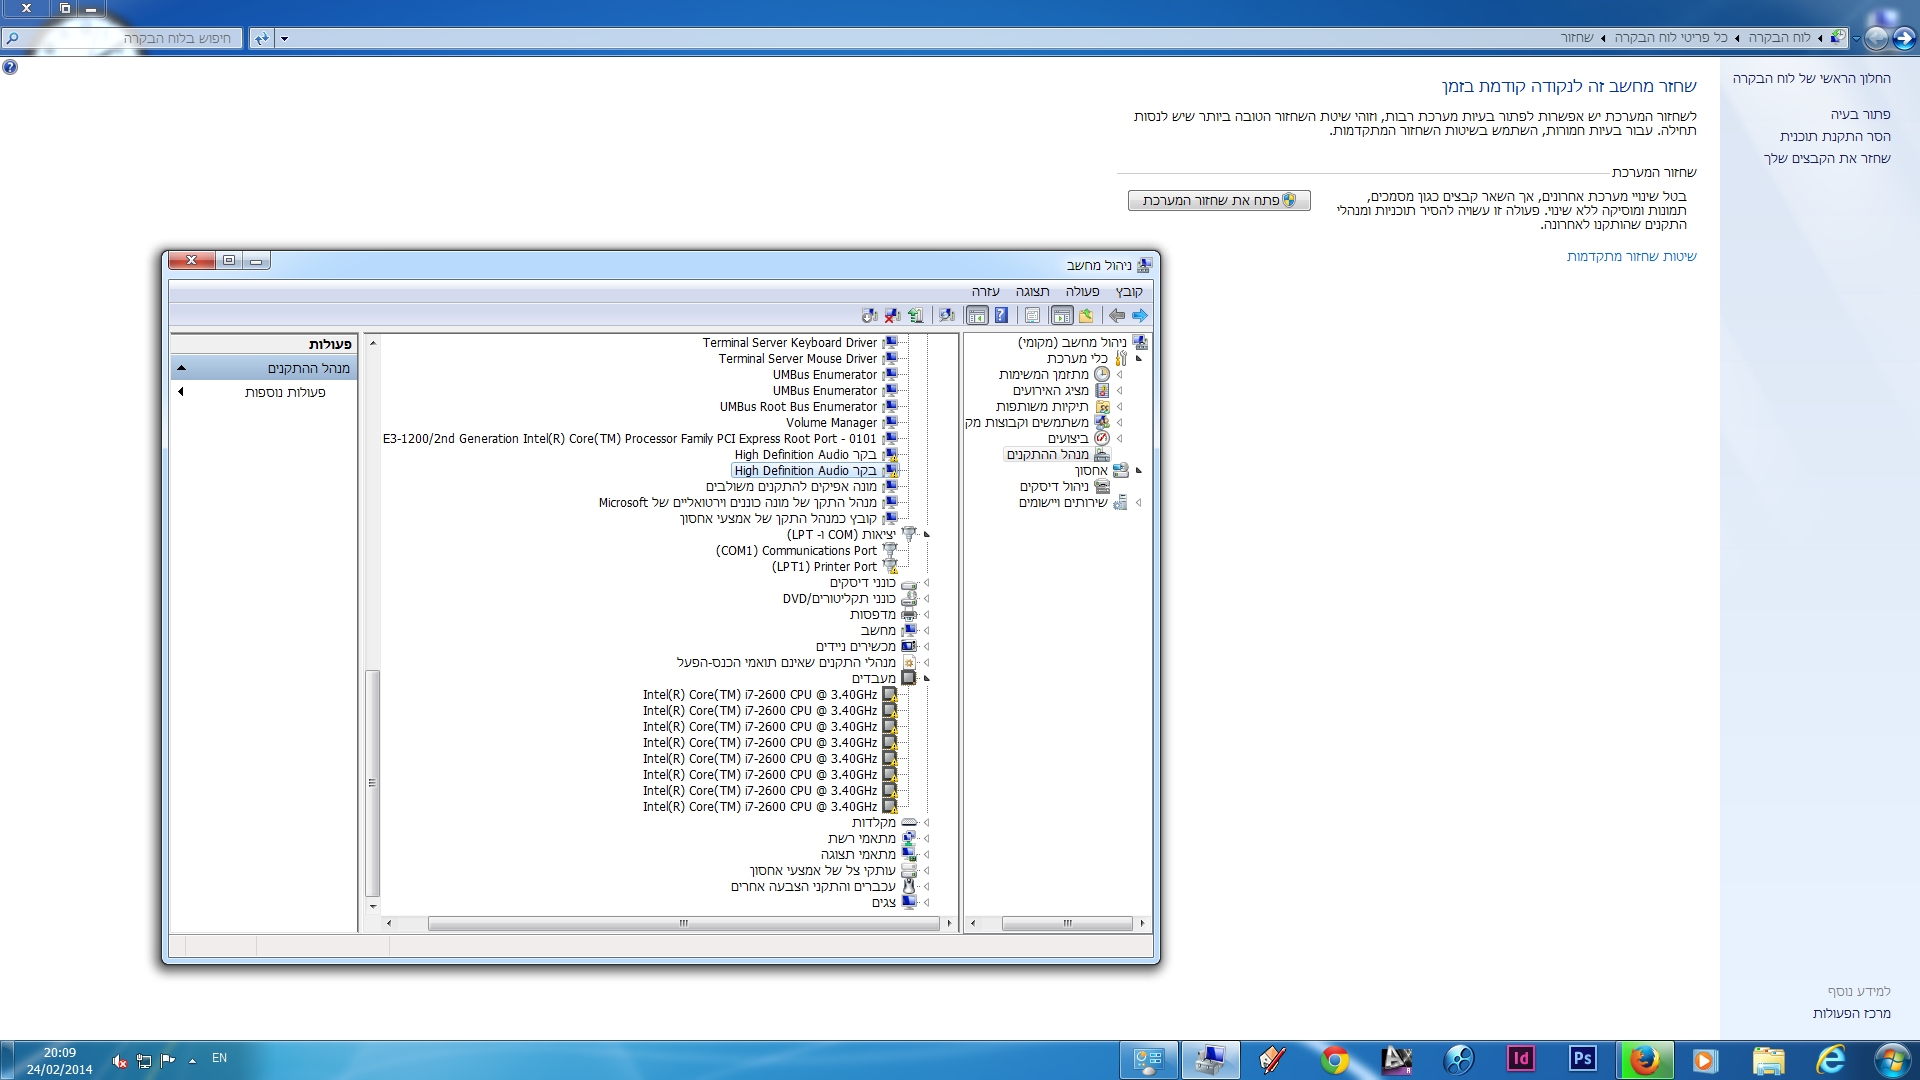
Task: Click the Update Driver Software toolbar icon
Action: click(916, 316)
